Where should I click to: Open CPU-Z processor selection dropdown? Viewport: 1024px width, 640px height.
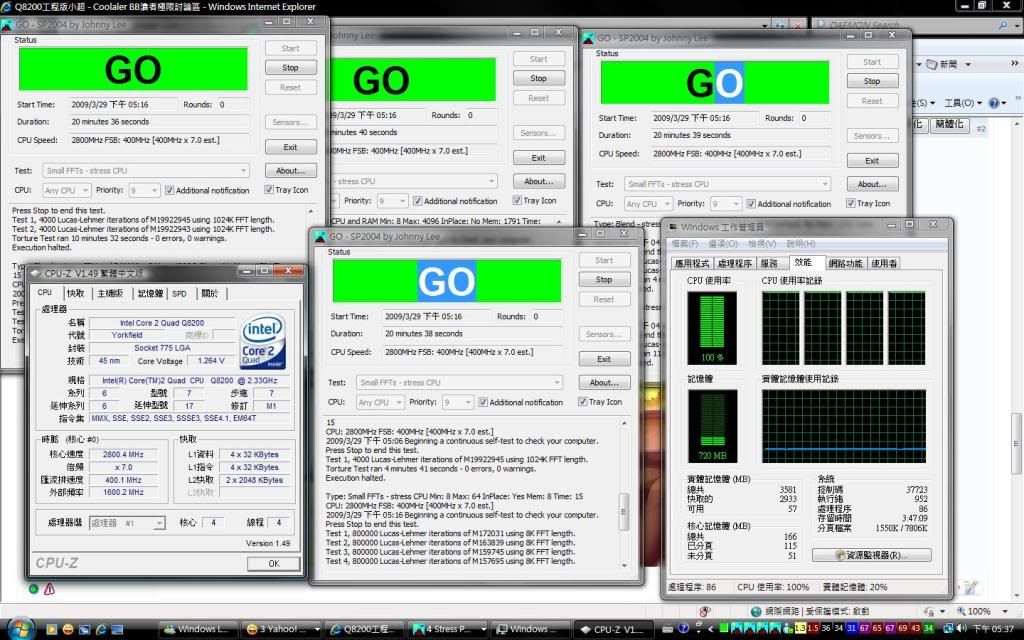tap(127, 523)
